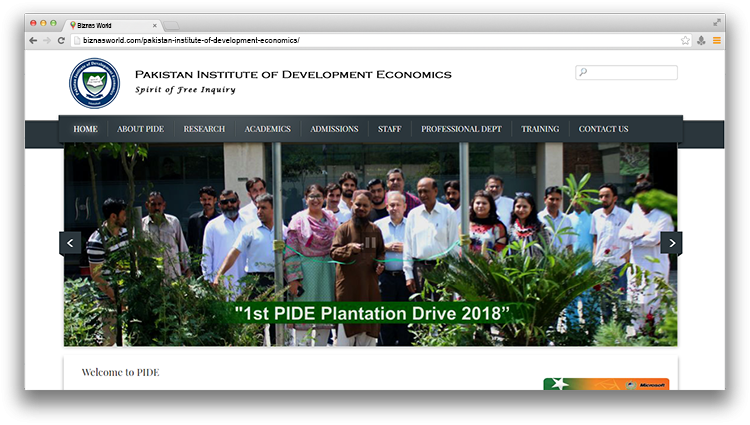Open the CONTACT US page

click(603, 129)
